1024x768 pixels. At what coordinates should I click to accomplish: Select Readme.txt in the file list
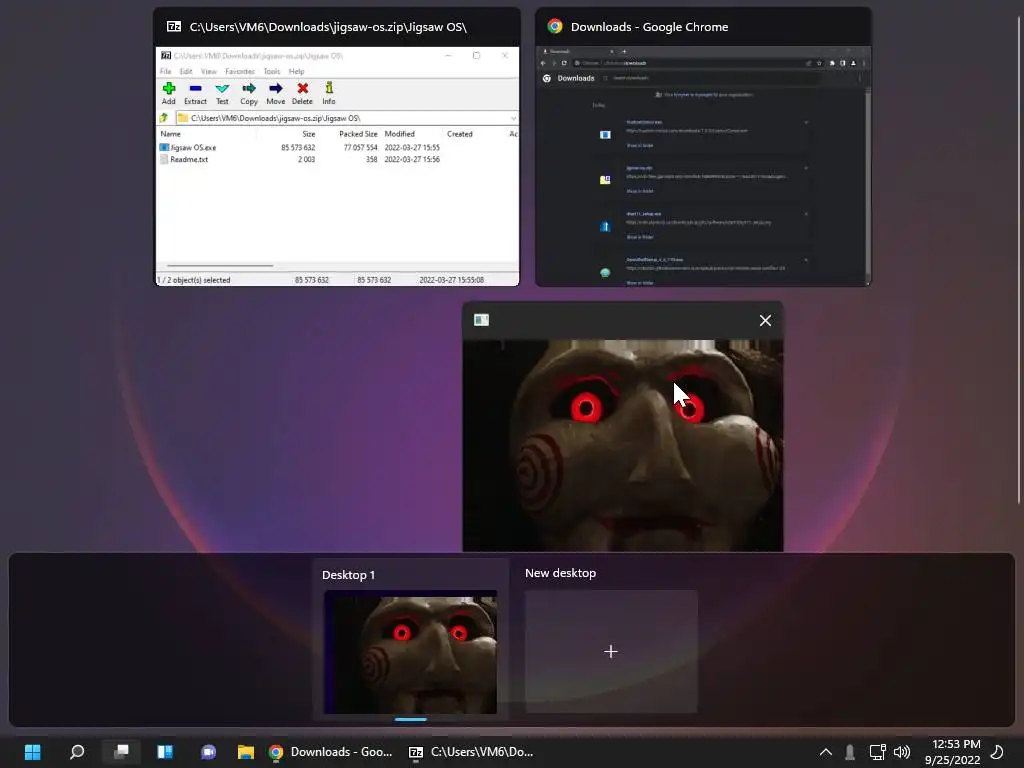(x=184, y=159)
